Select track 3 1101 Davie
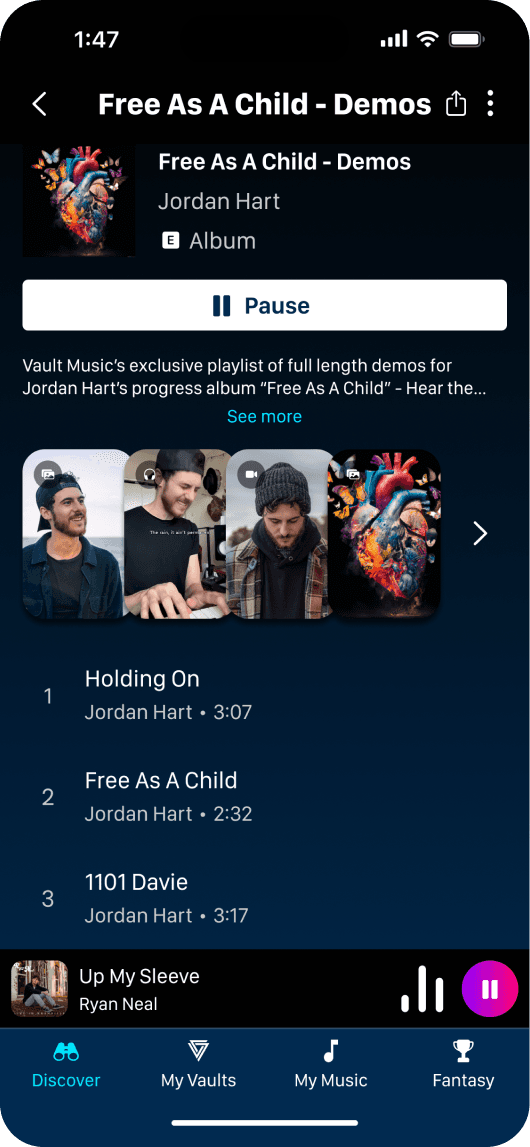The height and width of the screenshot is (1147, 530). point(265,898)
